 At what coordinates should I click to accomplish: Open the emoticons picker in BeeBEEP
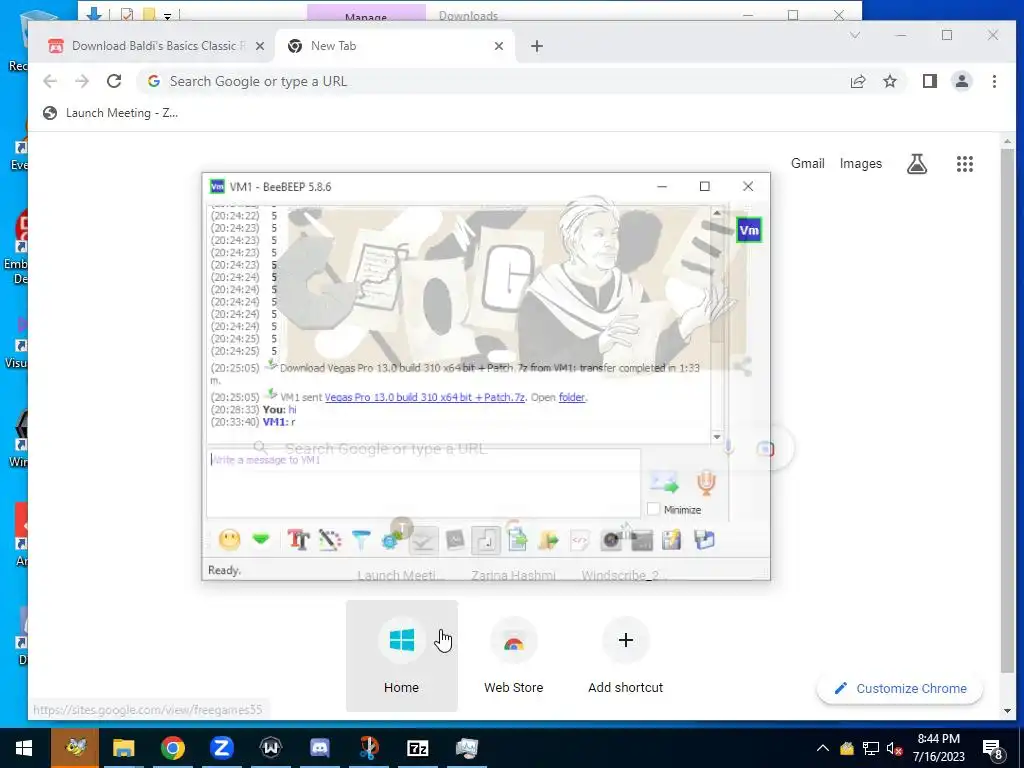[229, 540]
